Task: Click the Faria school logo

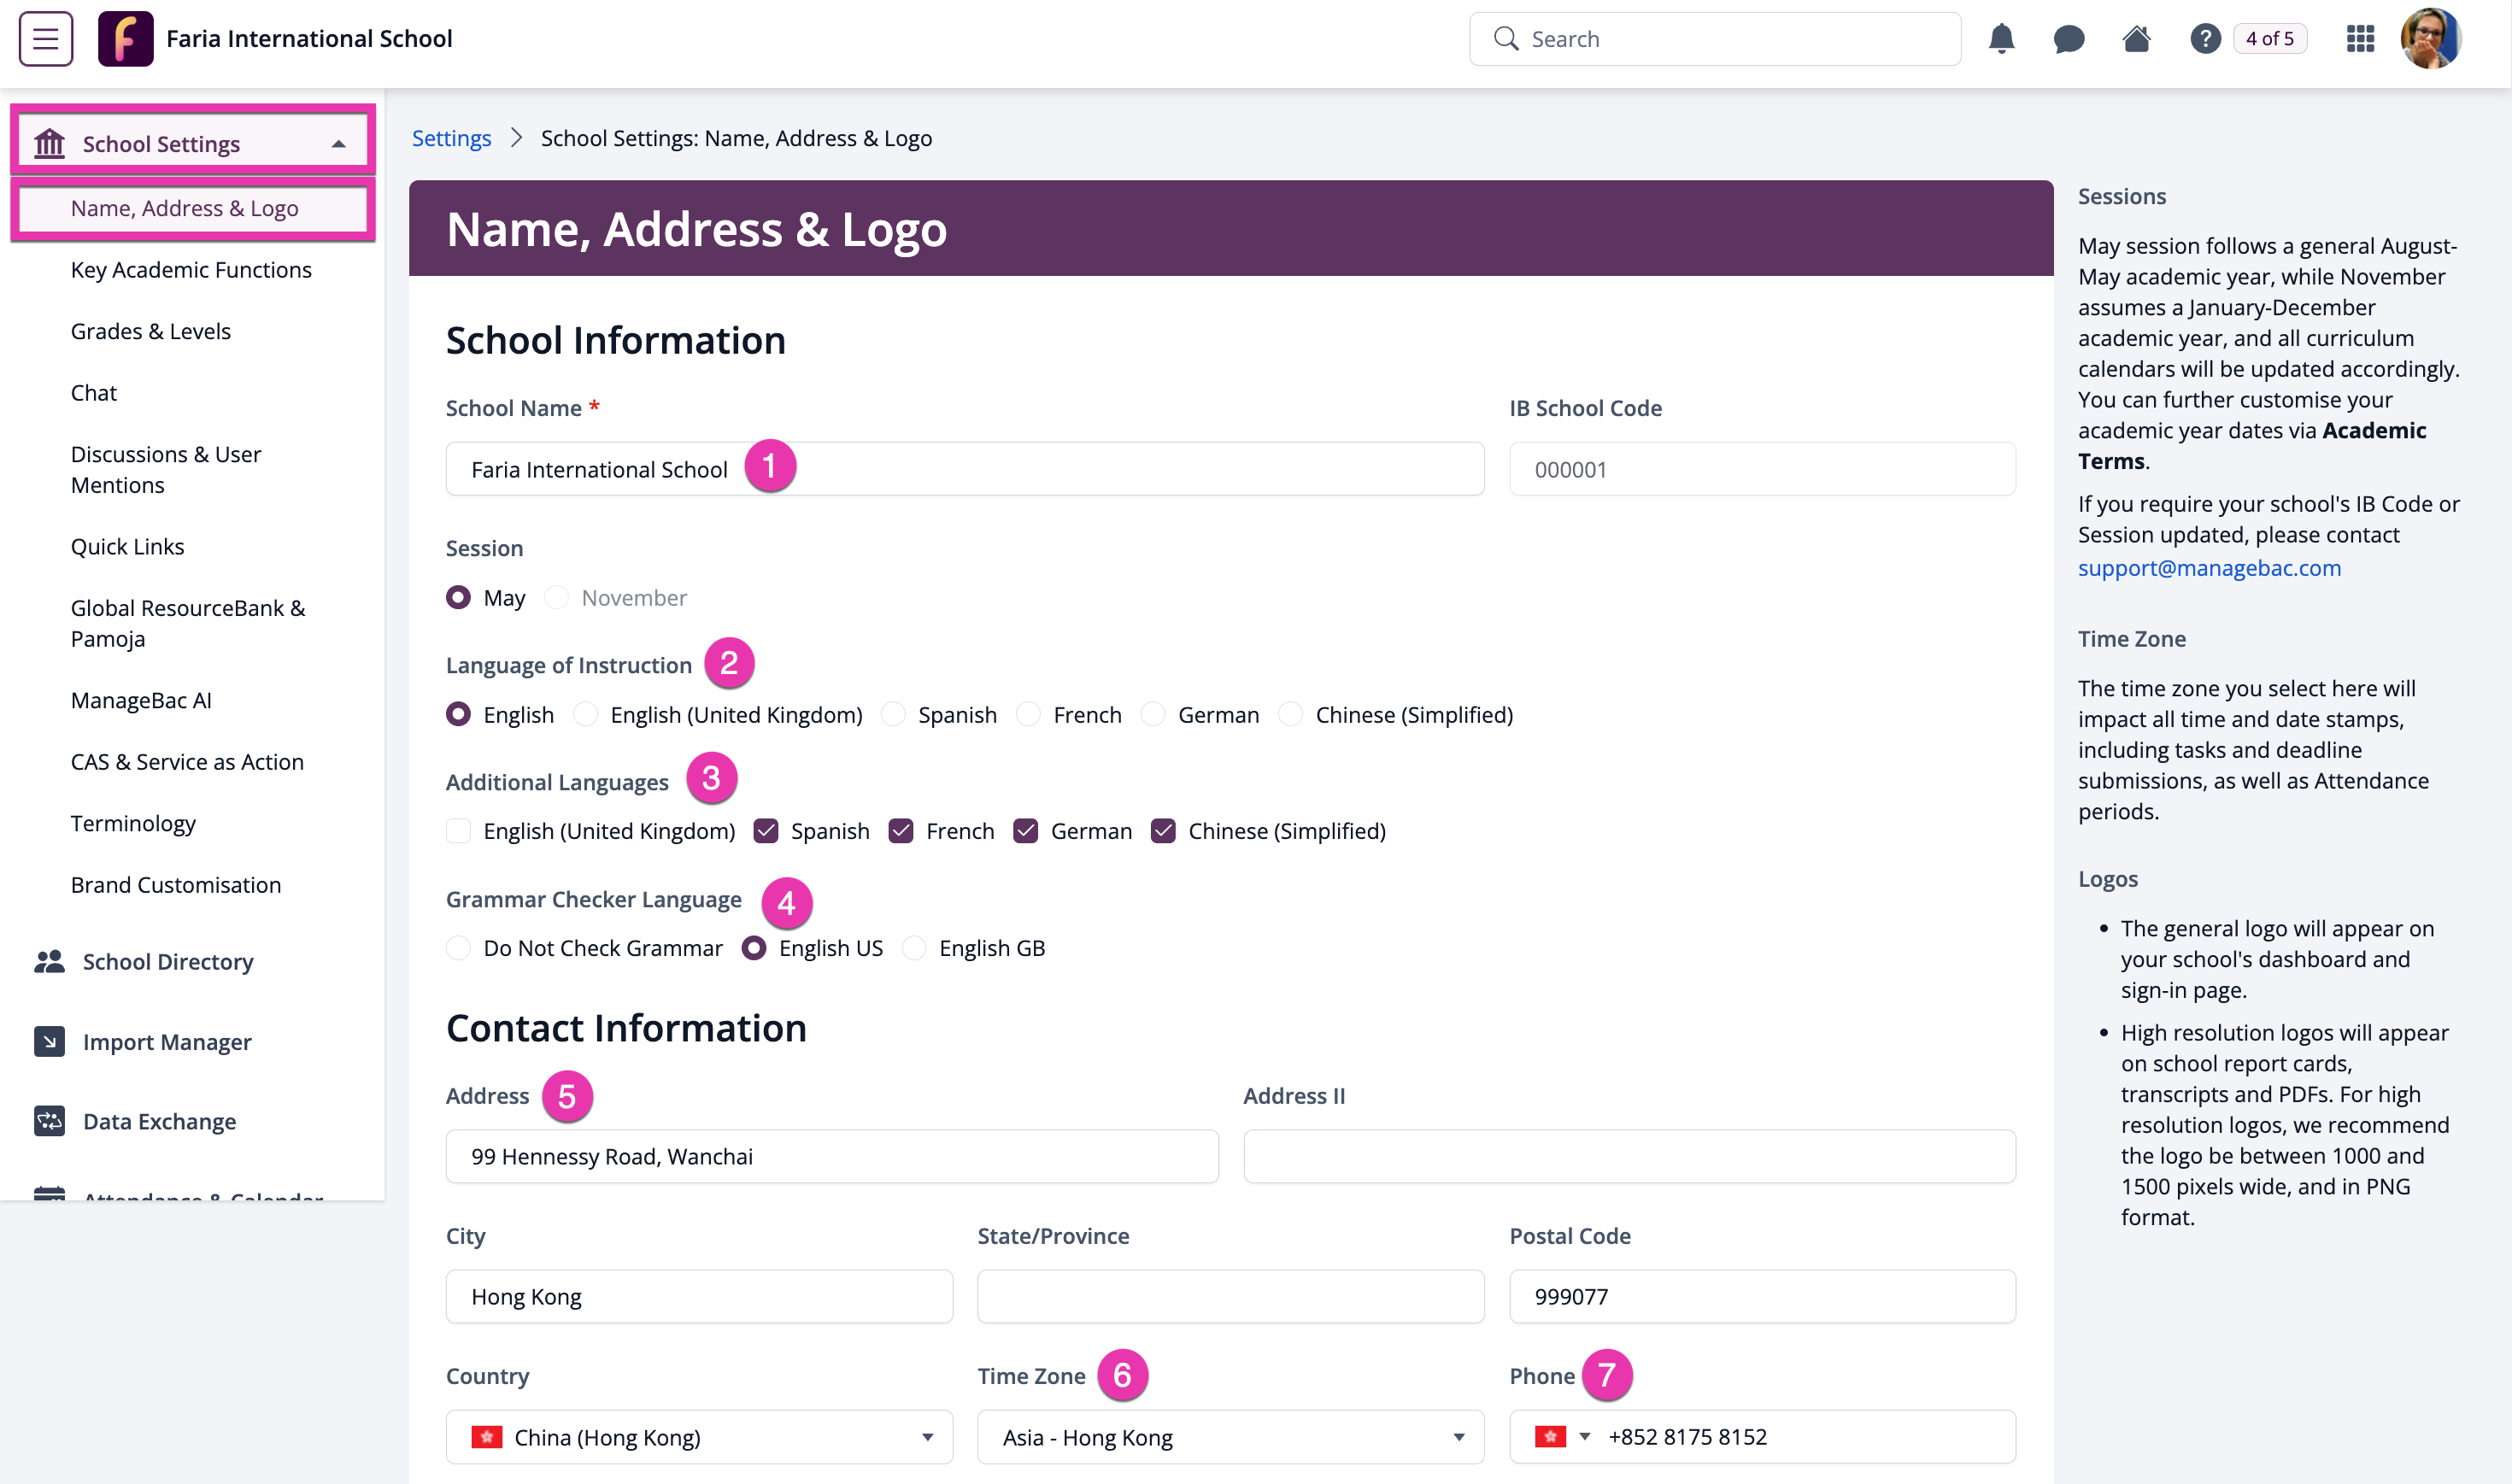Action: [125, 39]
